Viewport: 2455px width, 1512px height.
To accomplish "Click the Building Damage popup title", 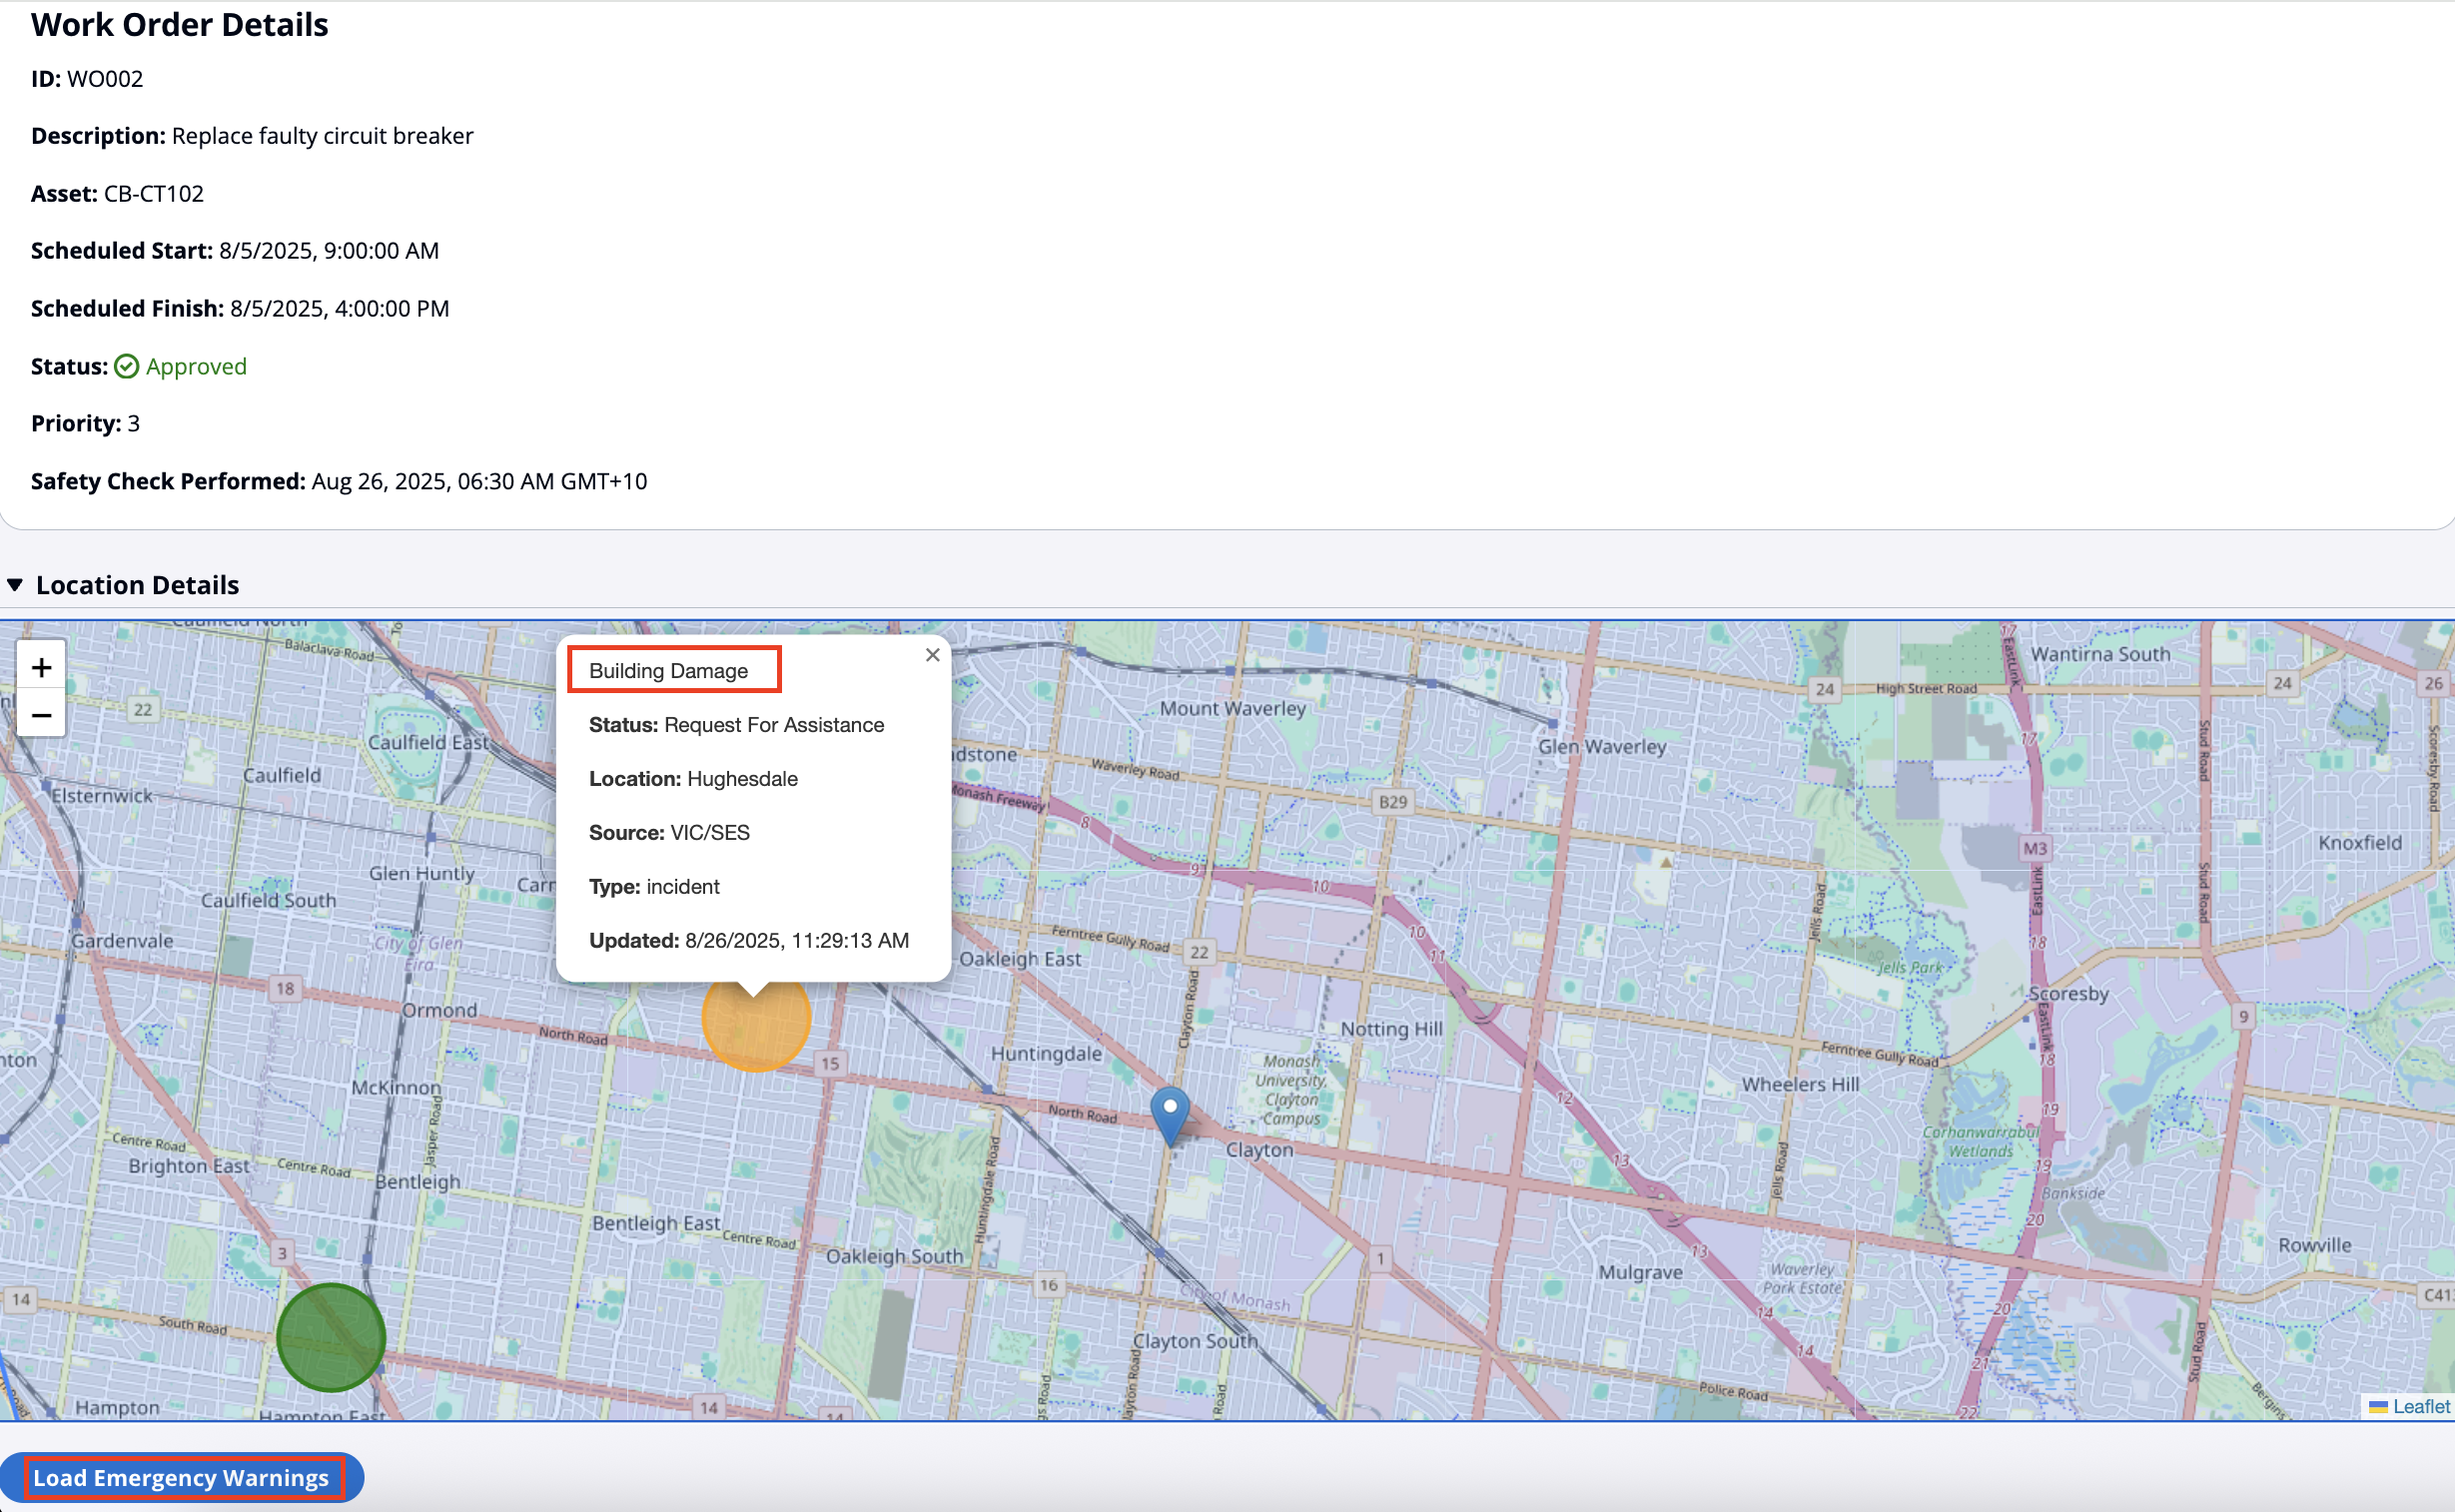I will (668, 671).
